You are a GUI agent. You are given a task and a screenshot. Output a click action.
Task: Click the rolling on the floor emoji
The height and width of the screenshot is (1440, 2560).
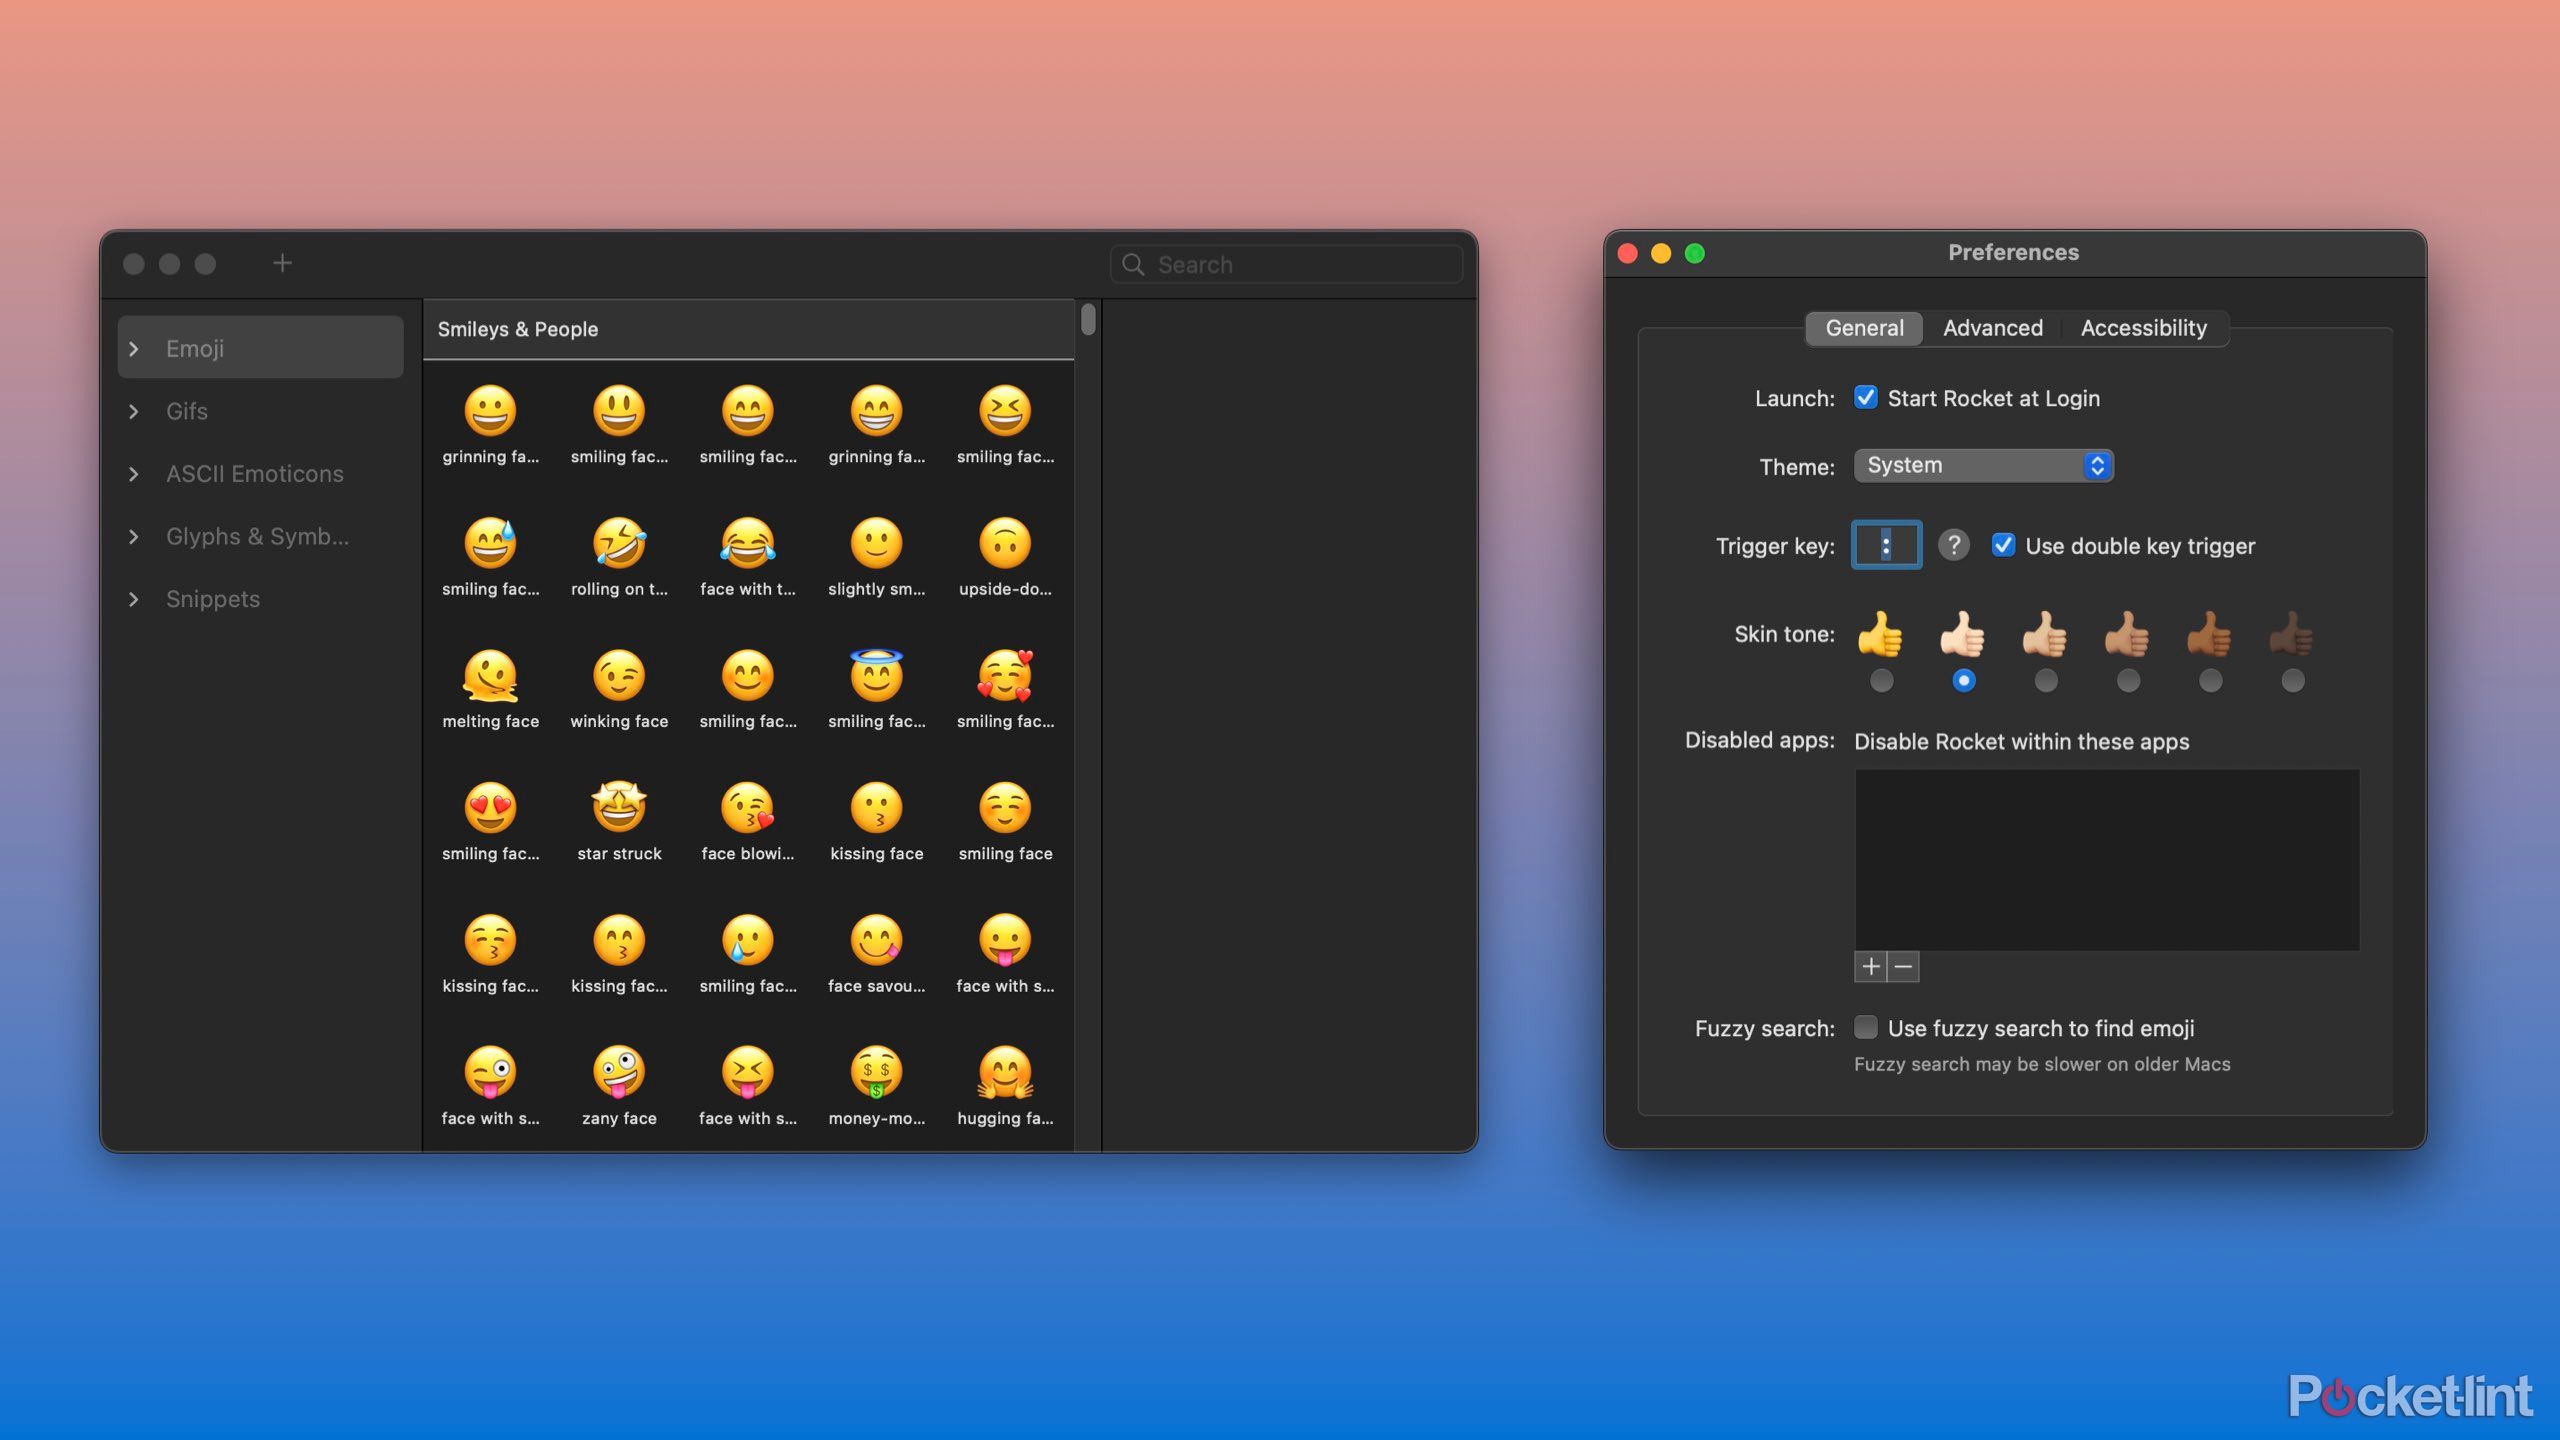click(x=619, y=544)
